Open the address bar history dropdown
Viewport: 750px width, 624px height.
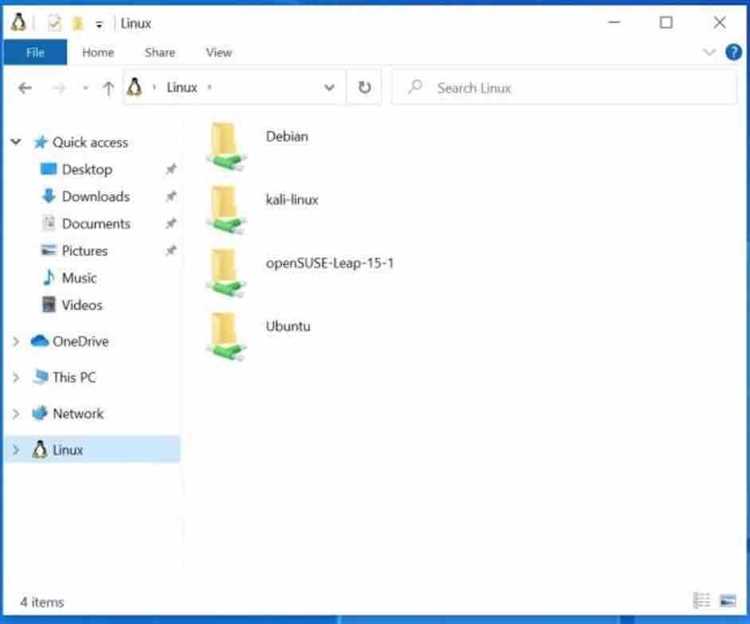tap(329, 88)
